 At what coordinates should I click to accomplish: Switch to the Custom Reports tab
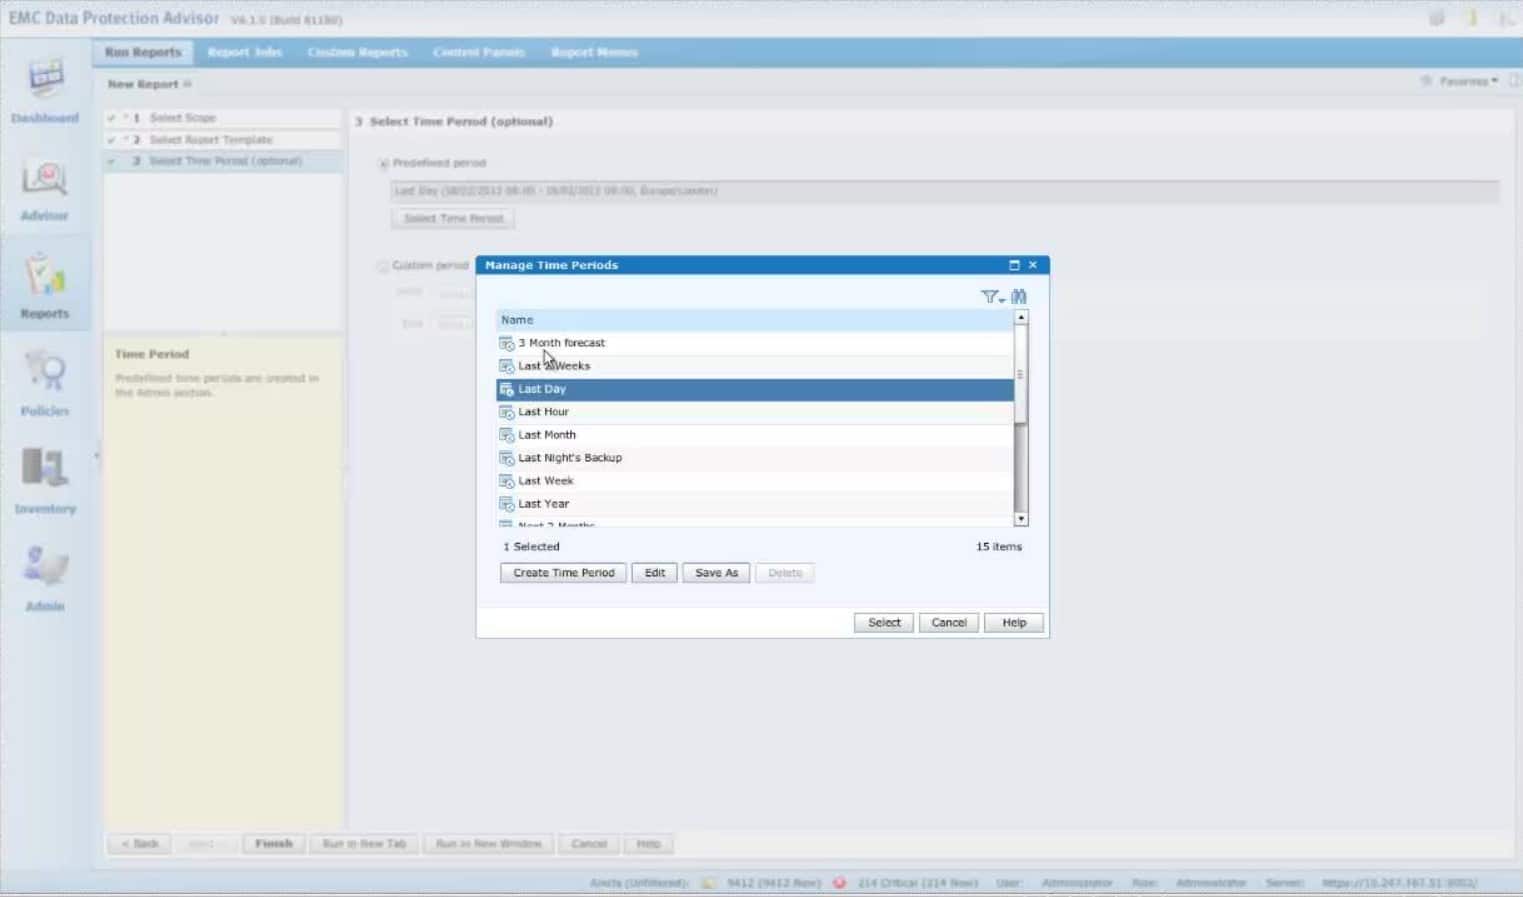[x=357, y=52]
